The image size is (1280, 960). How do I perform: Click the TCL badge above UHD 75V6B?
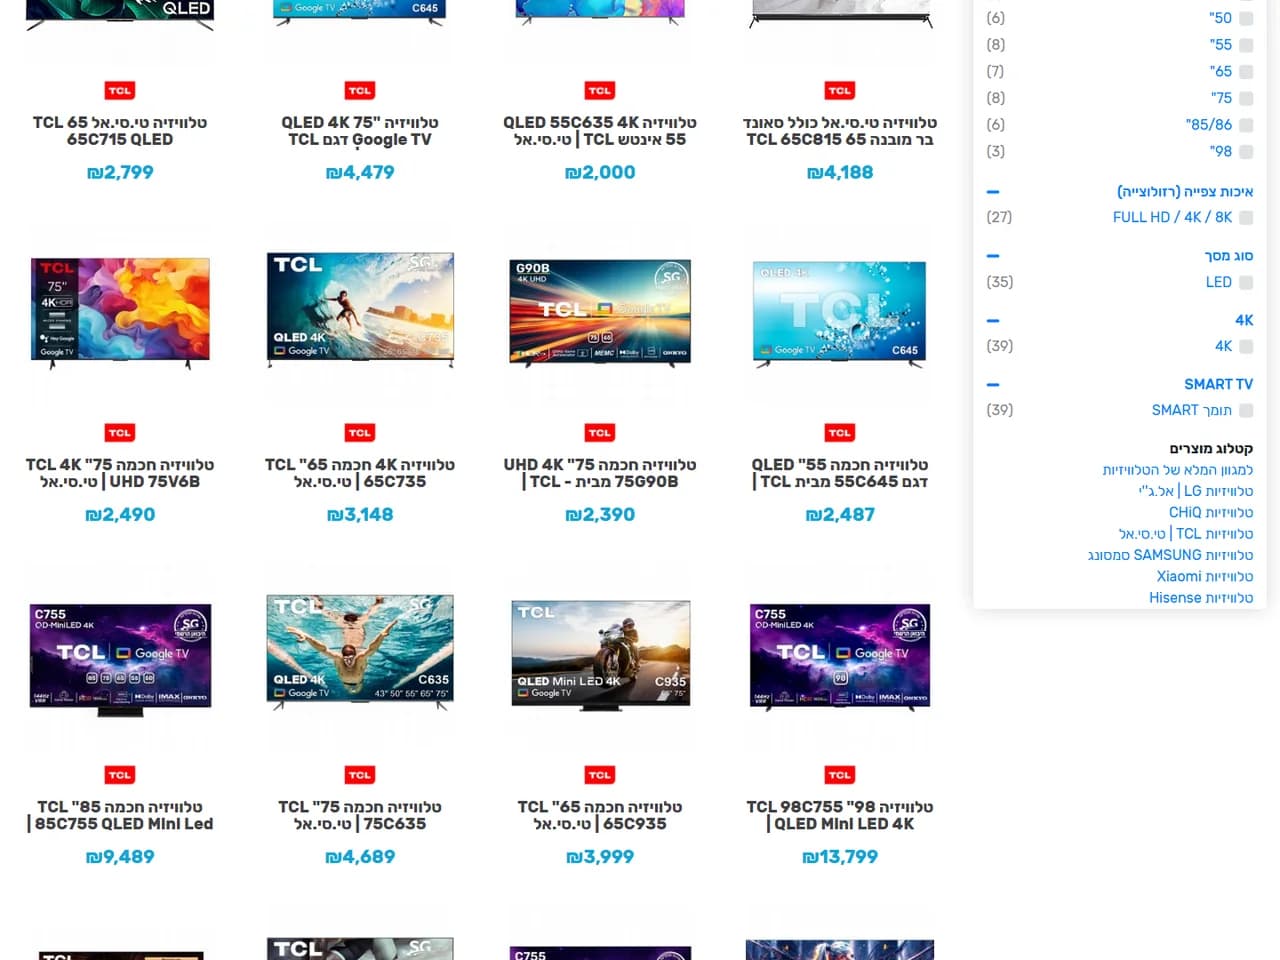click(120, 433)
